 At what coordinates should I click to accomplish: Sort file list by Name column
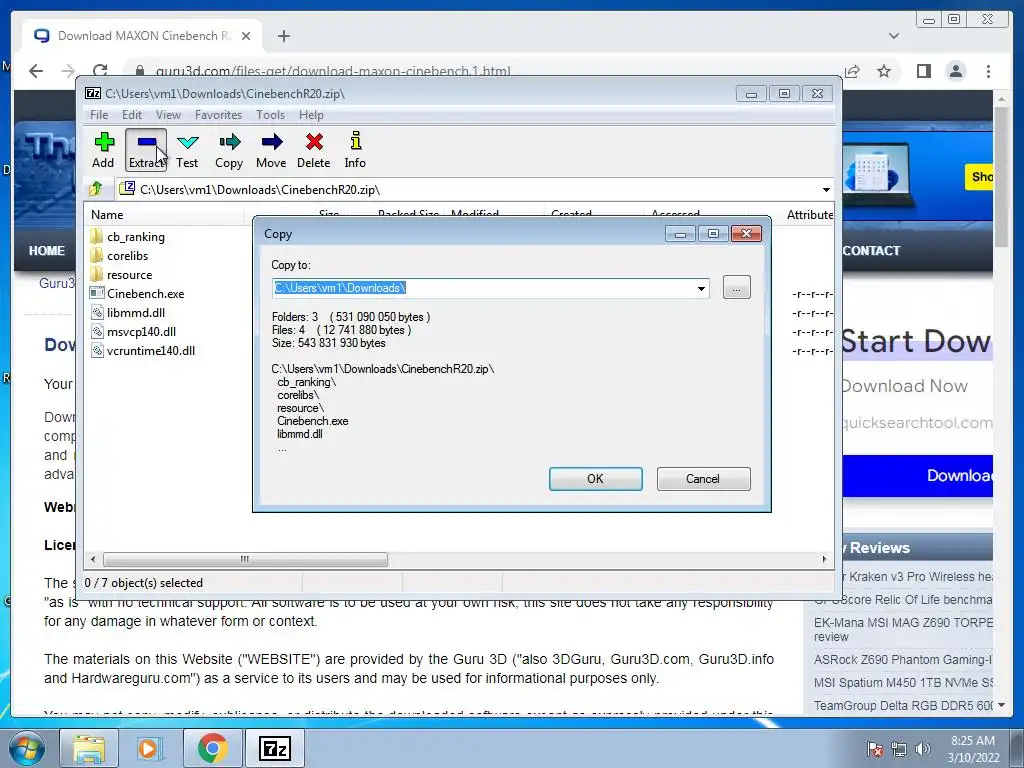coord(165,214)
